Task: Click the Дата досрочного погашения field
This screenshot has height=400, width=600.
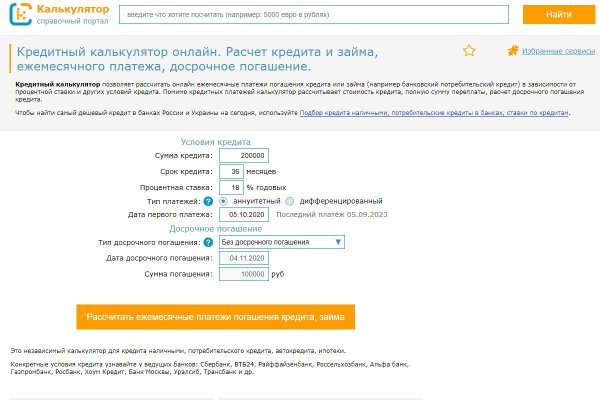Action: 244,258
